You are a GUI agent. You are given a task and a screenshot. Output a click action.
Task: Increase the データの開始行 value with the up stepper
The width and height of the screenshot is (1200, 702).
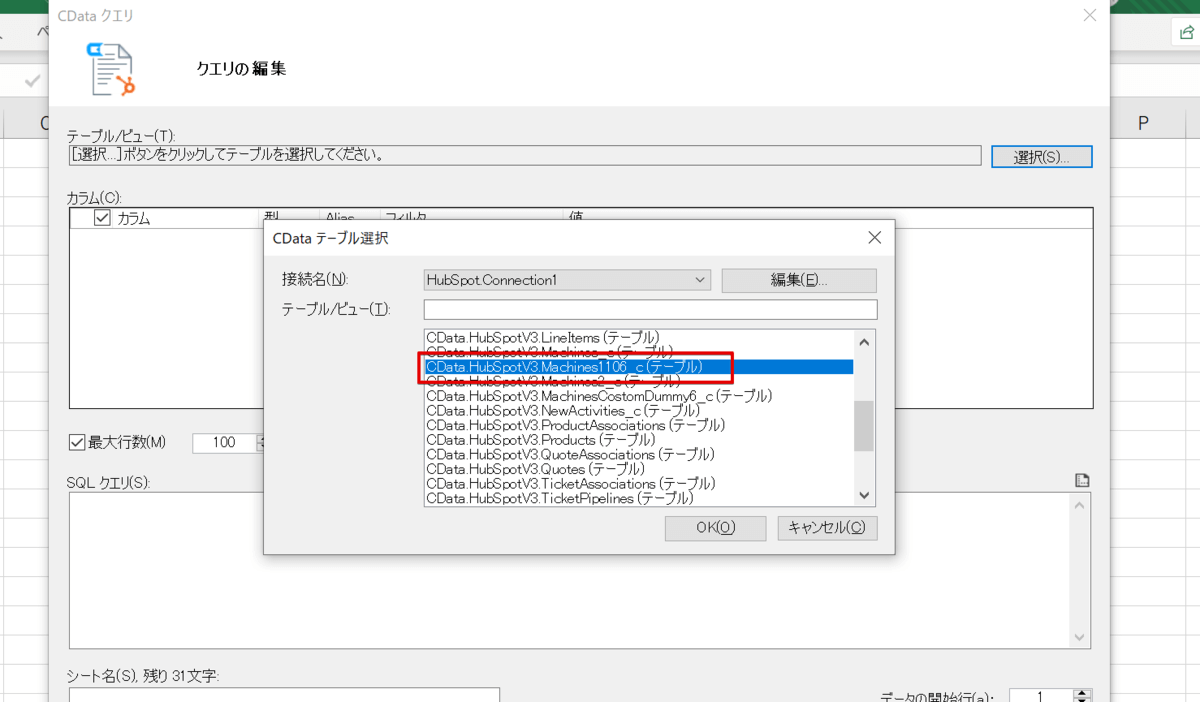click(x=1081, y=693)
